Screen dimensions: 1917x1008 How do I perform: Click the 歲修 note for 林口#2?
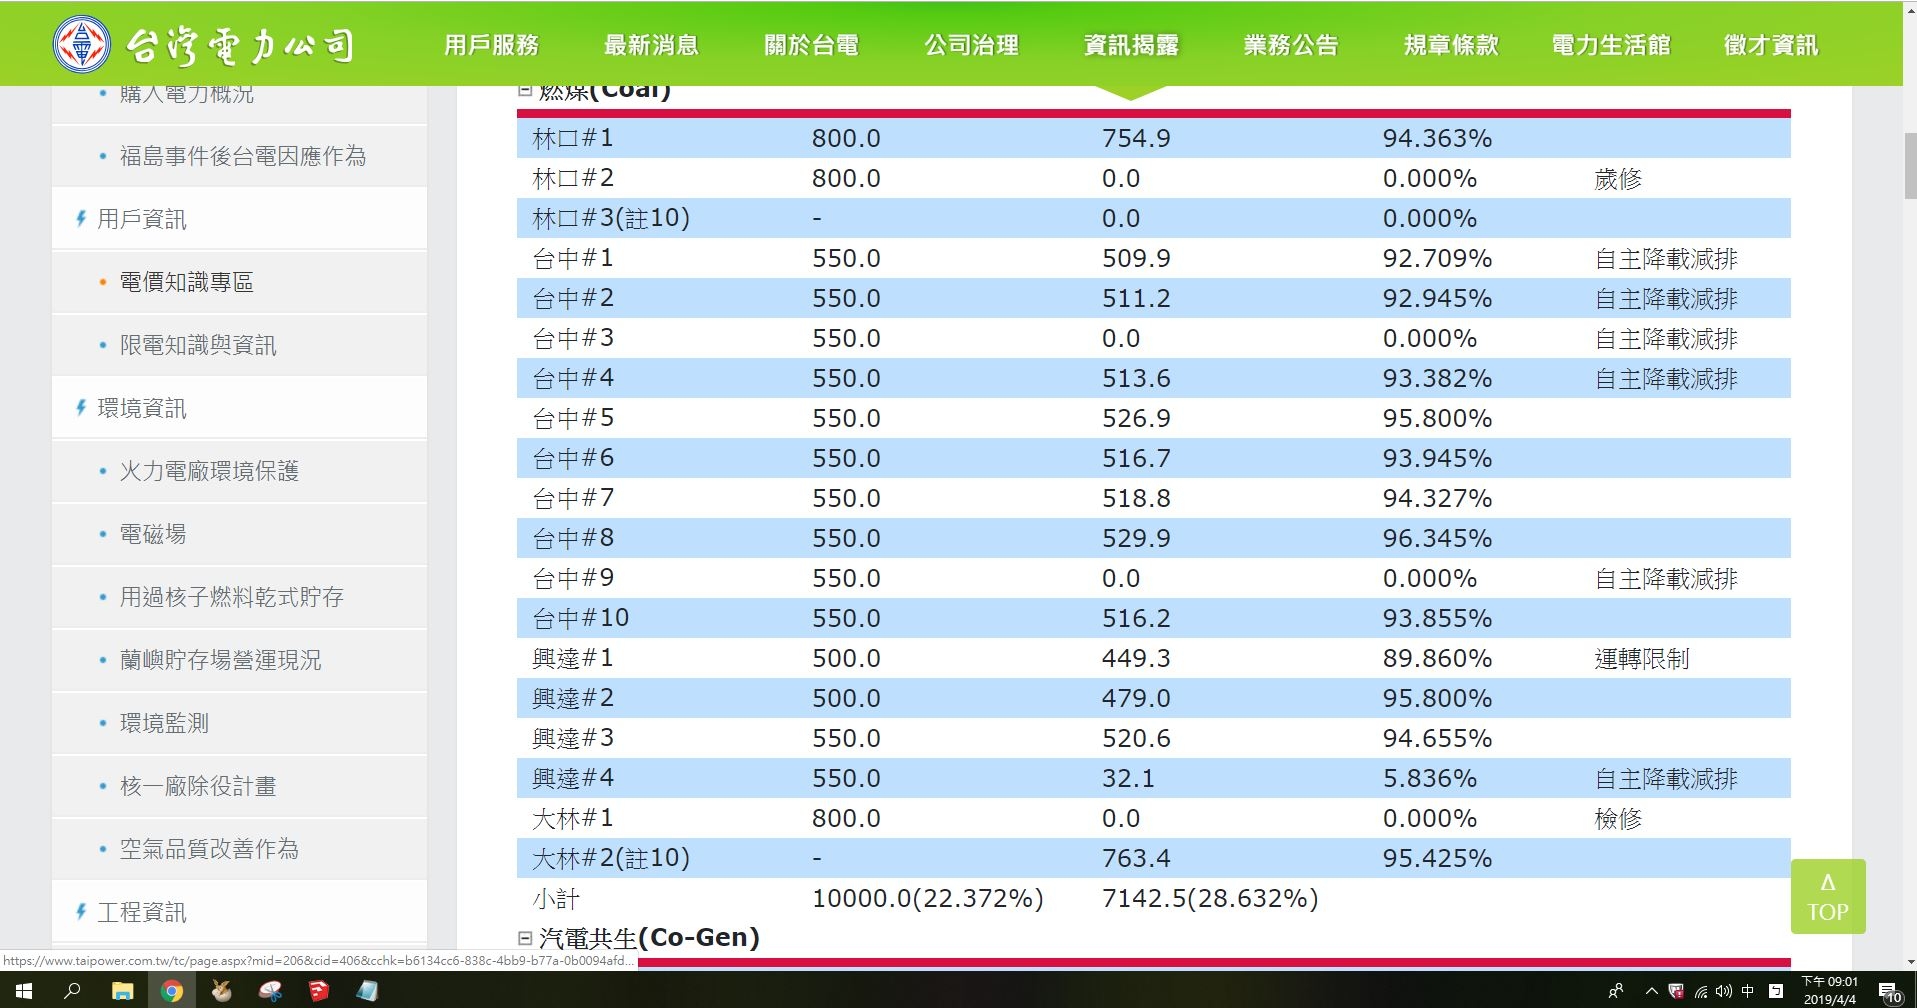(1618, 179)
